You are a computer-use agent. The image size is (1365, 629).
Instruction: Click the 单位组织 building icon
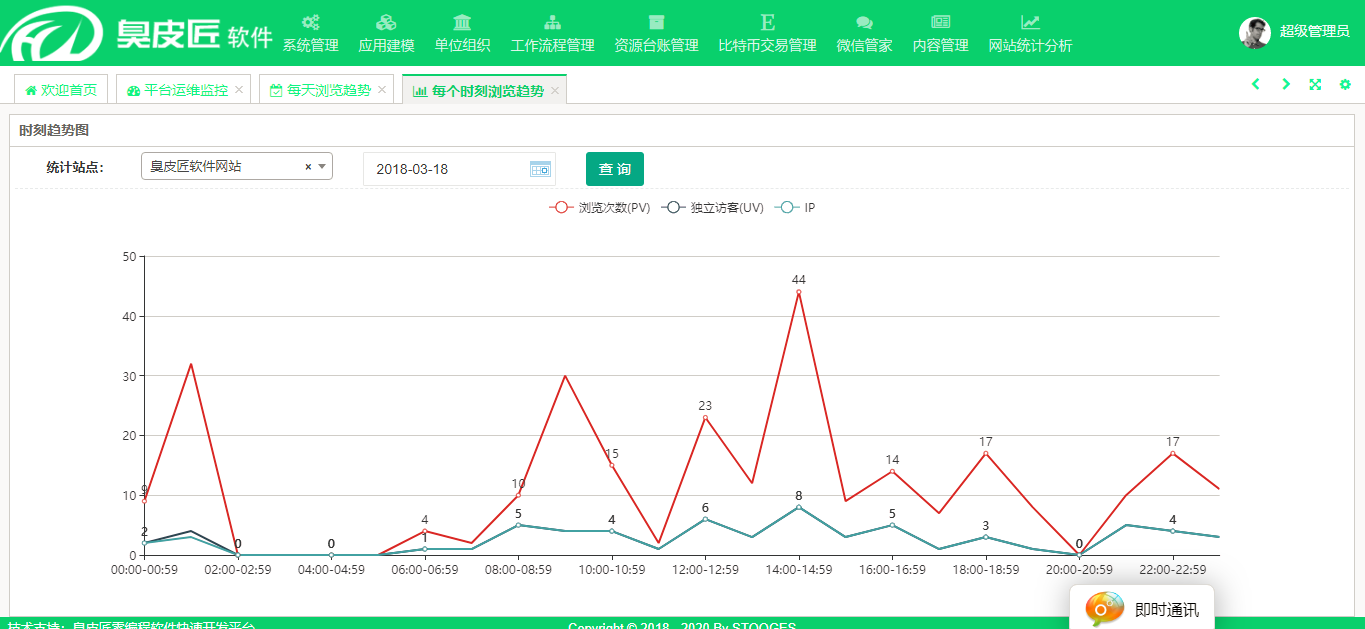point(462,22)
